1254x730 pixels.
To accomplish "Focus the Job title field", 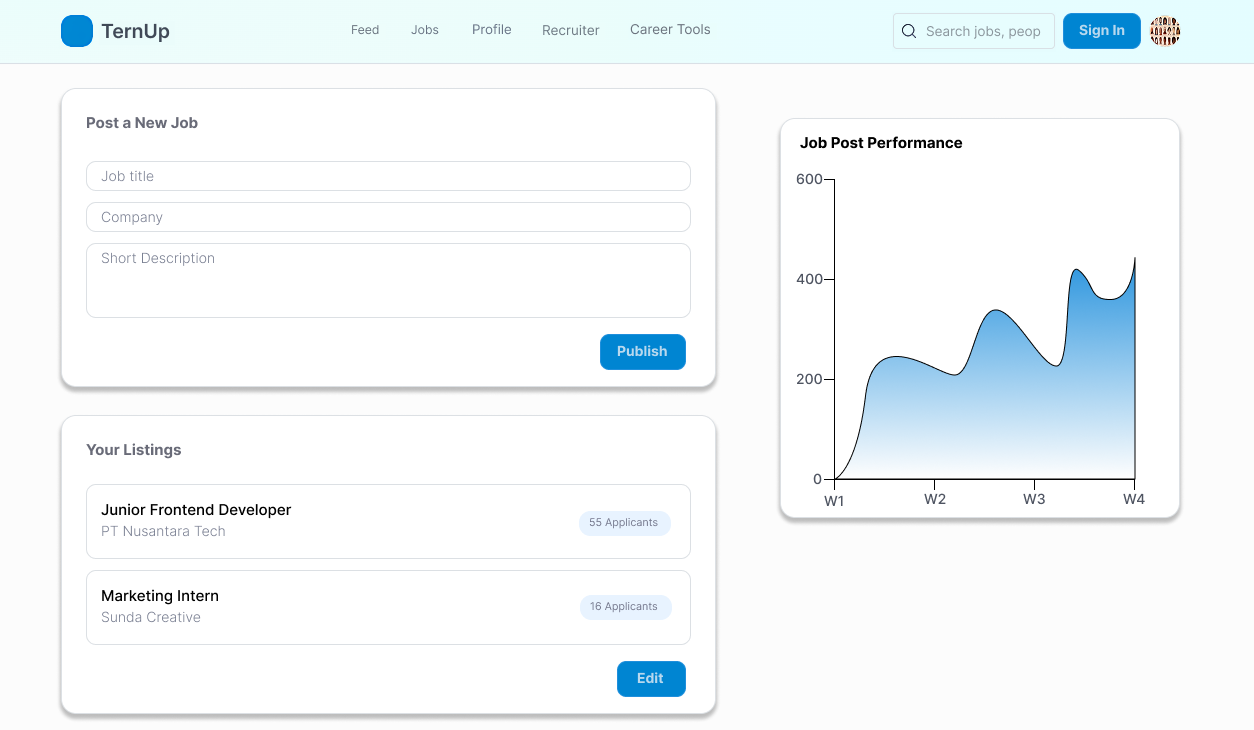I will pyautogui.click(x=388, y=176).
